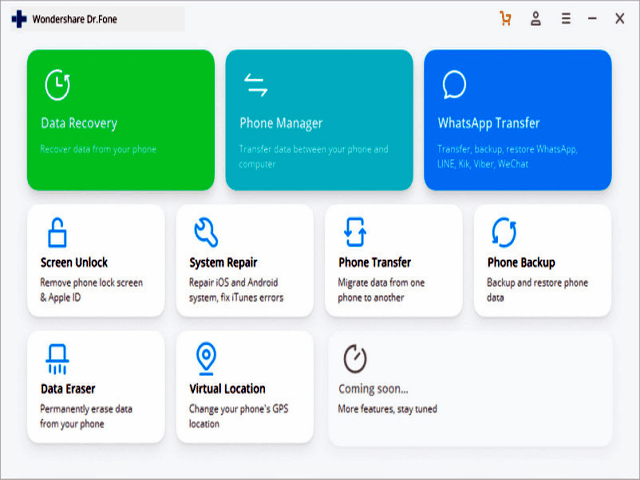Click the Phone Manager arrows icon
The width and height of the screenshot is (640, 480).
[x=256, y=85]
